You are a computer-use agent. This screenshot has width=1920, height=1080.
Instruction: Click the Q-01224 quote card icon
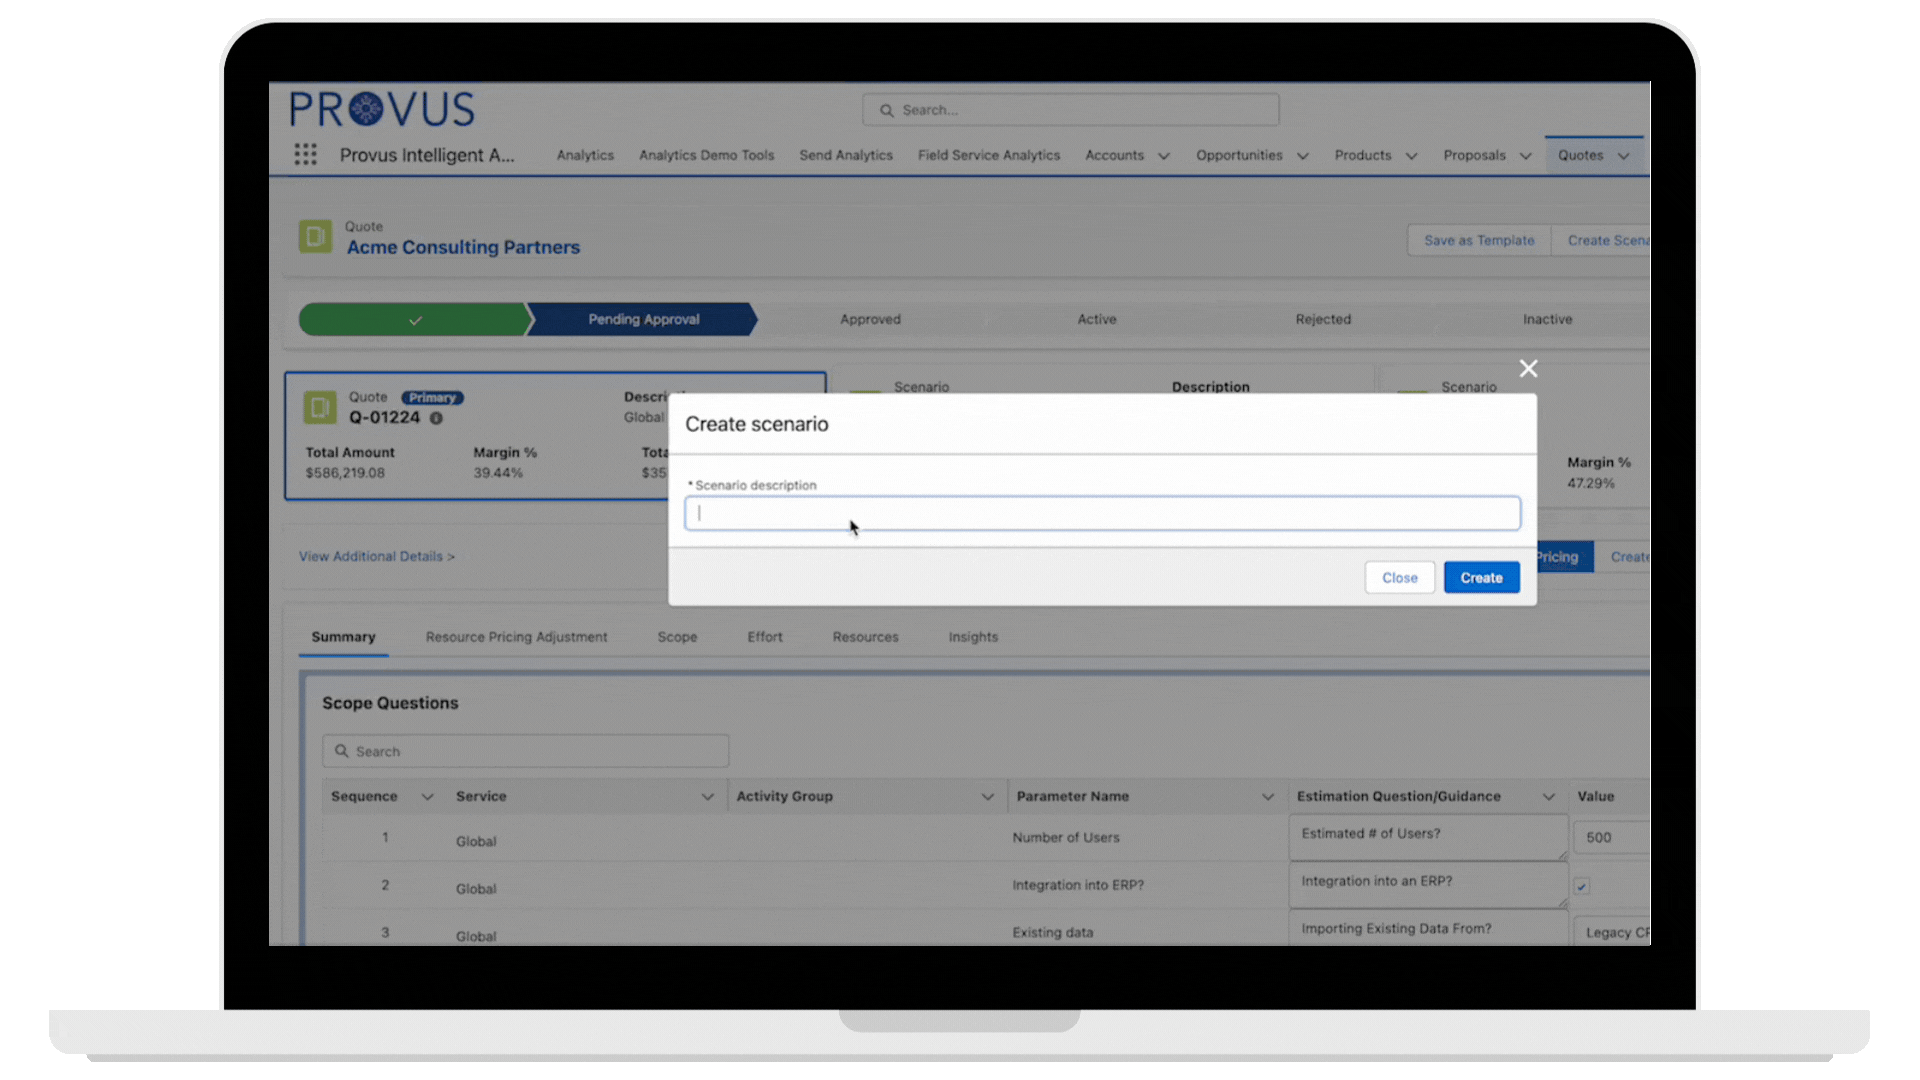pyautogui.click(x=320, y=407)
